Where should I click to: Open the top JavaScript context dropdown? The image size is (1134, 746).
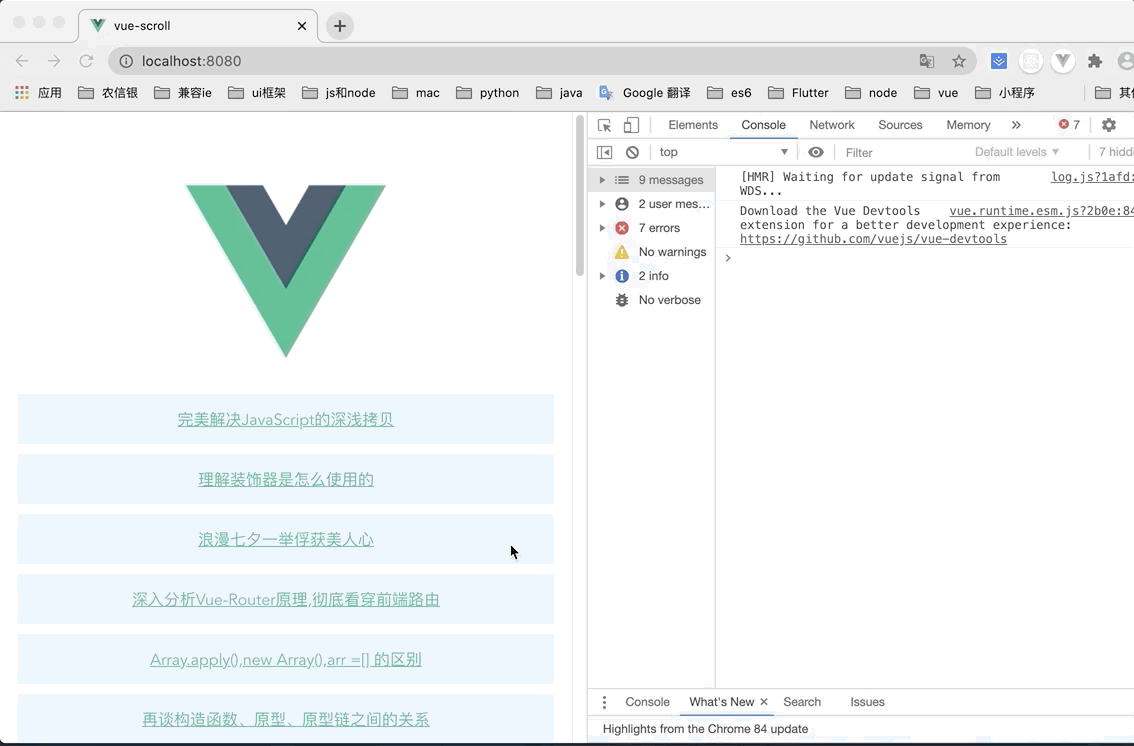click(x=723, y=153)
